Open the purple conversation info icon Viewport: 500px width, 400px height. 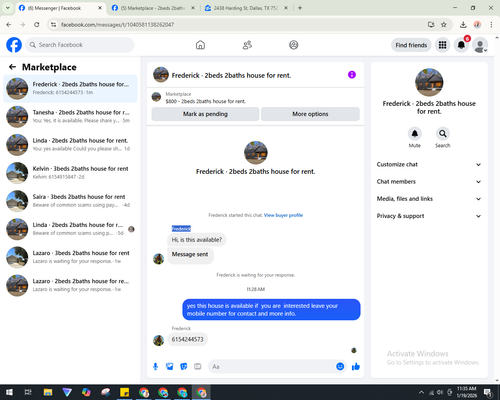(352, 75)
